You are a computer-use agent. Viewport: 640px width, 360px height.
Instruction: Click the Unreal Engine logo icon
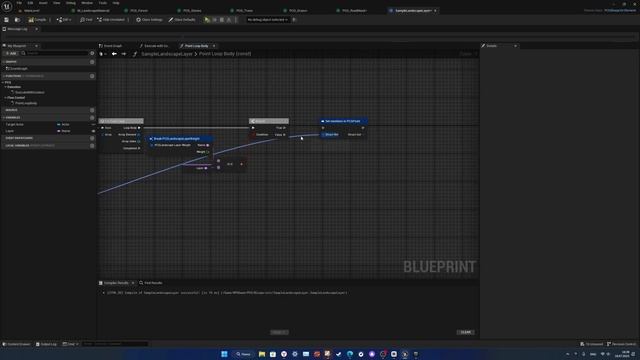tap(7, 6)
